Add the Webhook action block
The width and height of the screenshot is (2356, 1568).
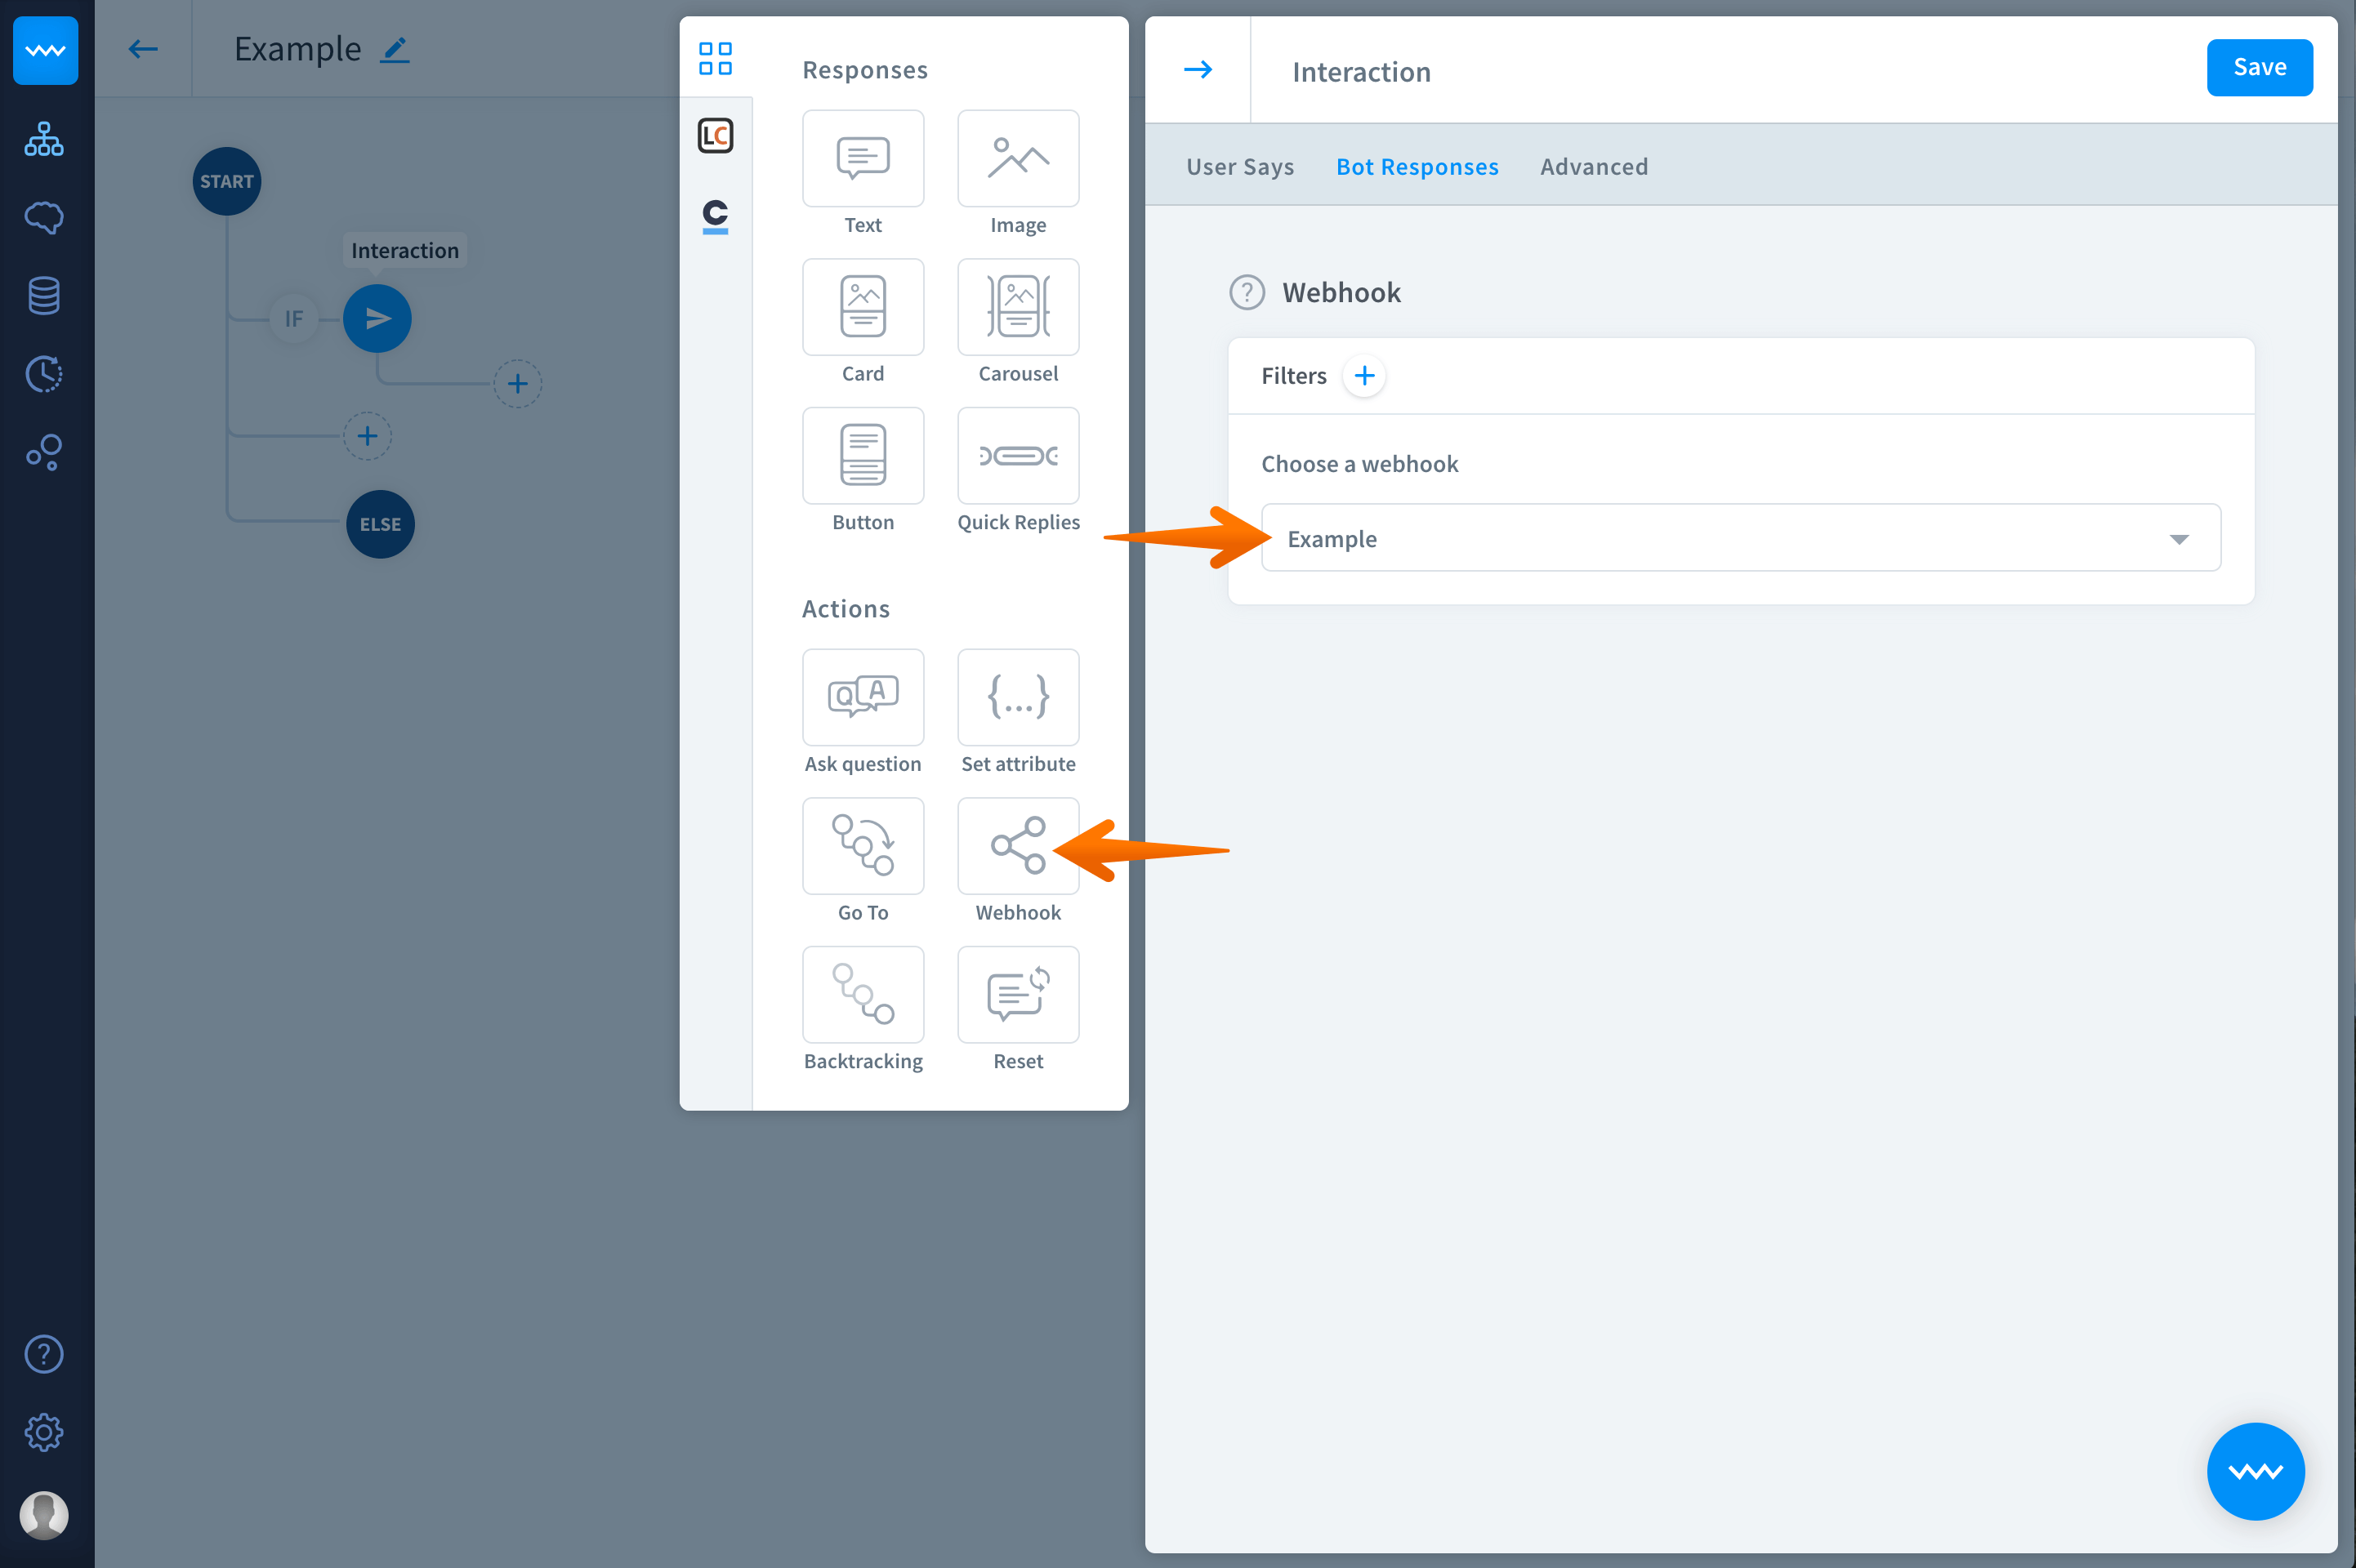pos(1017,846)
